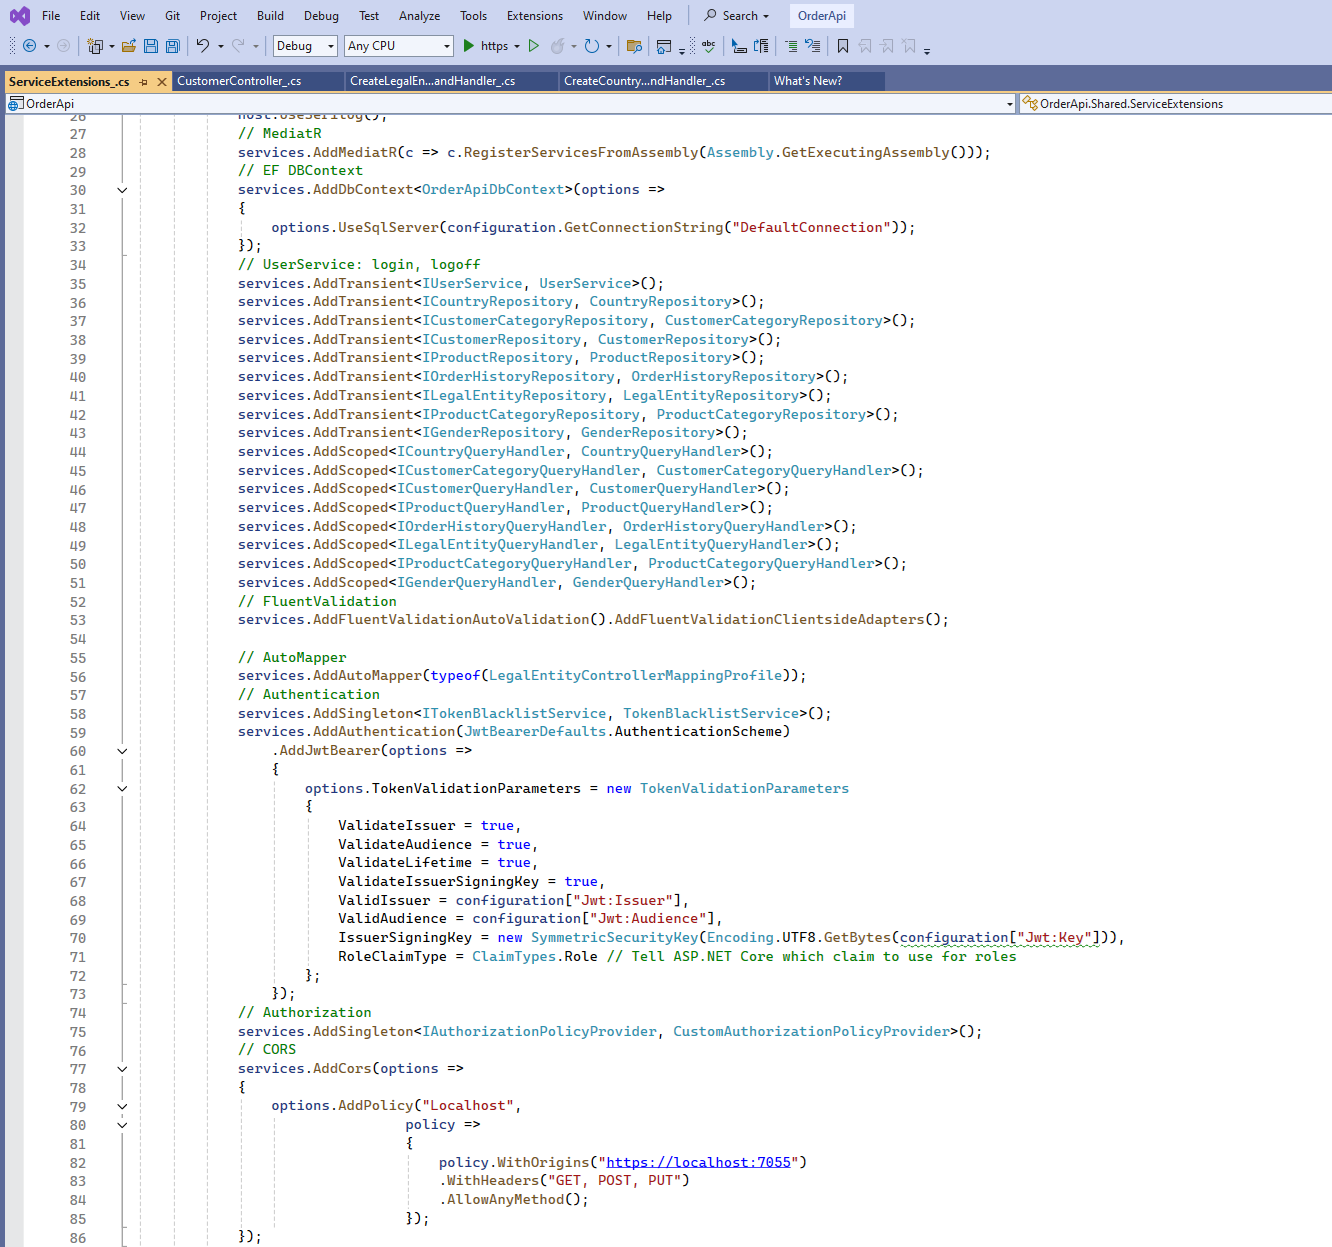
Task: Click Start Without Debugging outline play icon
Action: coord(534,46)
